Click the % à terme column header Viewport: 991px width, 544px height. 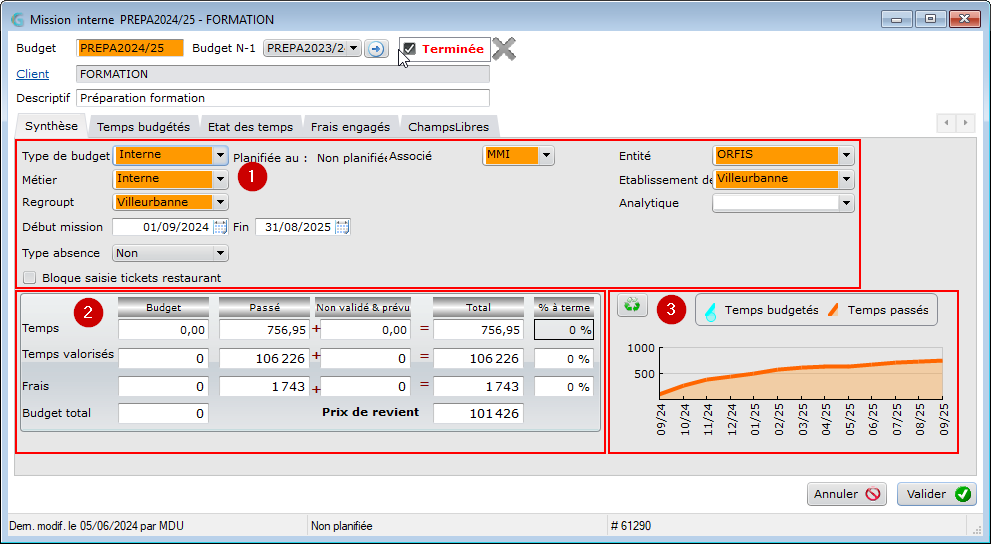pyautogui.click(x=564, y=307)
